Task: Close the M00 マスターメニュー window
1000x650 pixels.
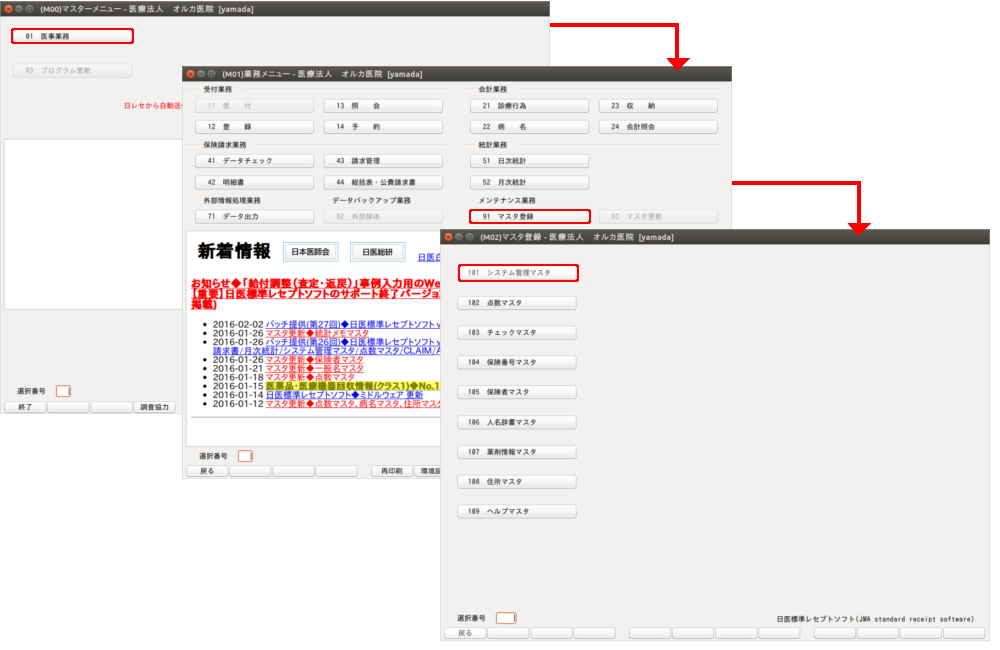Action: click(8, 9)
